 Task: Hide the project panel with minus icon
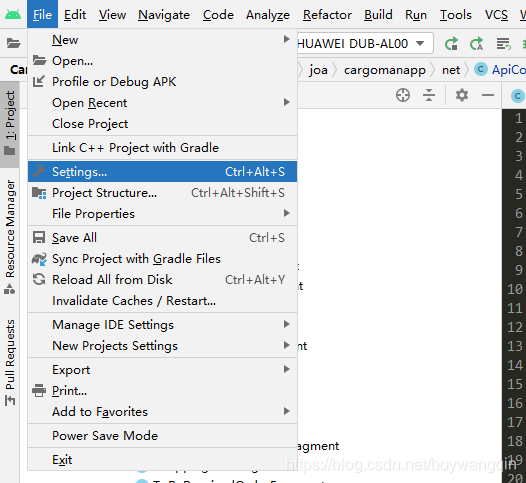tap(488, 95)
